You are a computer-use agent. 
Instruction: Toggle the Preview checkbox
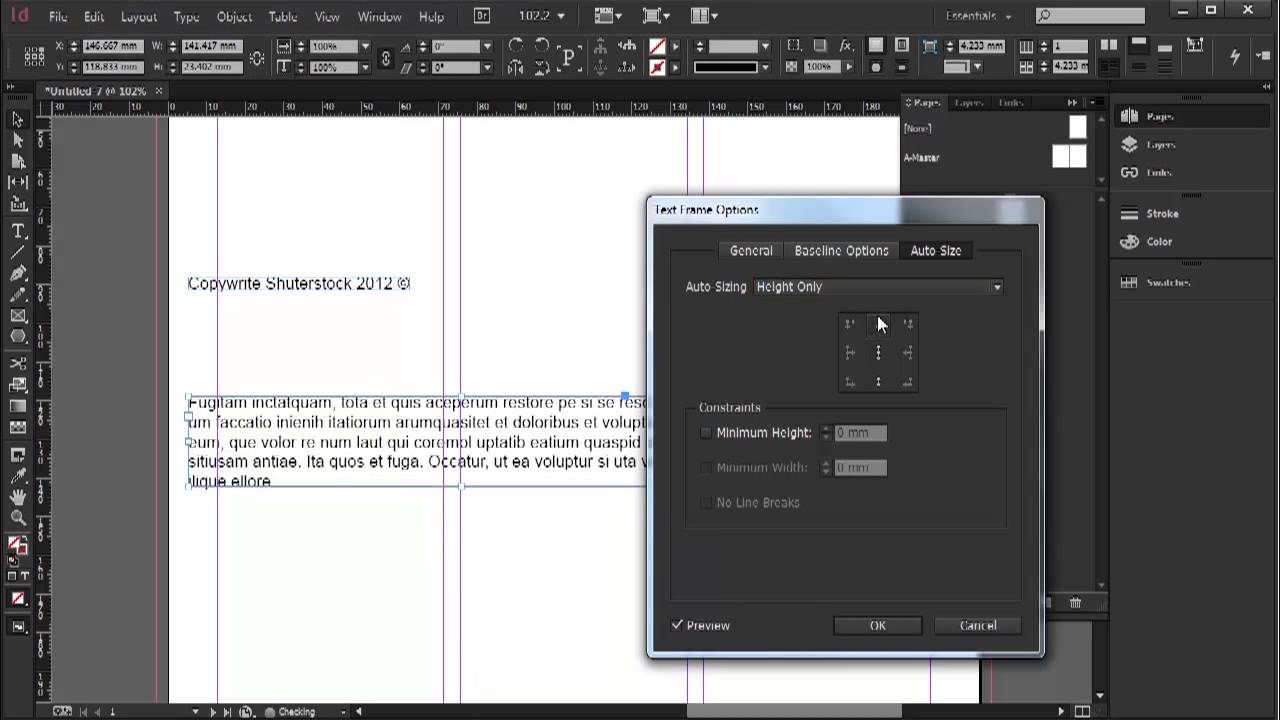[x=678, y=625]
